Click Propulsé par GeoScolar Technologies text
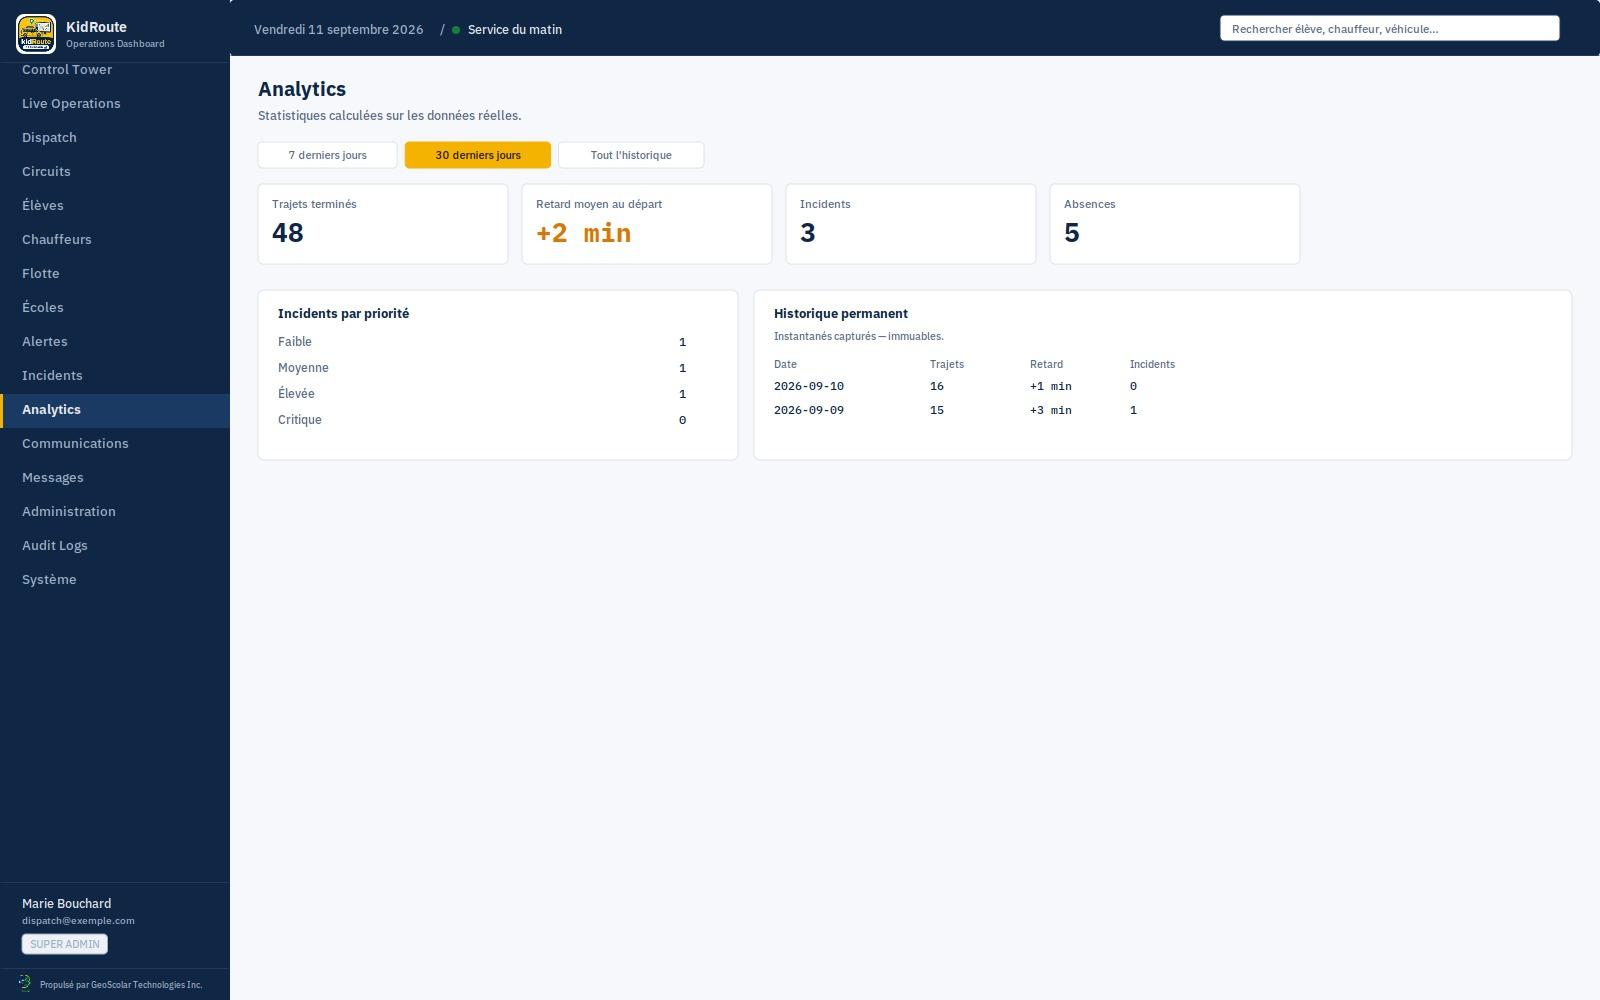Image resolution: width=1600 pixels, height=1000 pixels. click(121, 985)
